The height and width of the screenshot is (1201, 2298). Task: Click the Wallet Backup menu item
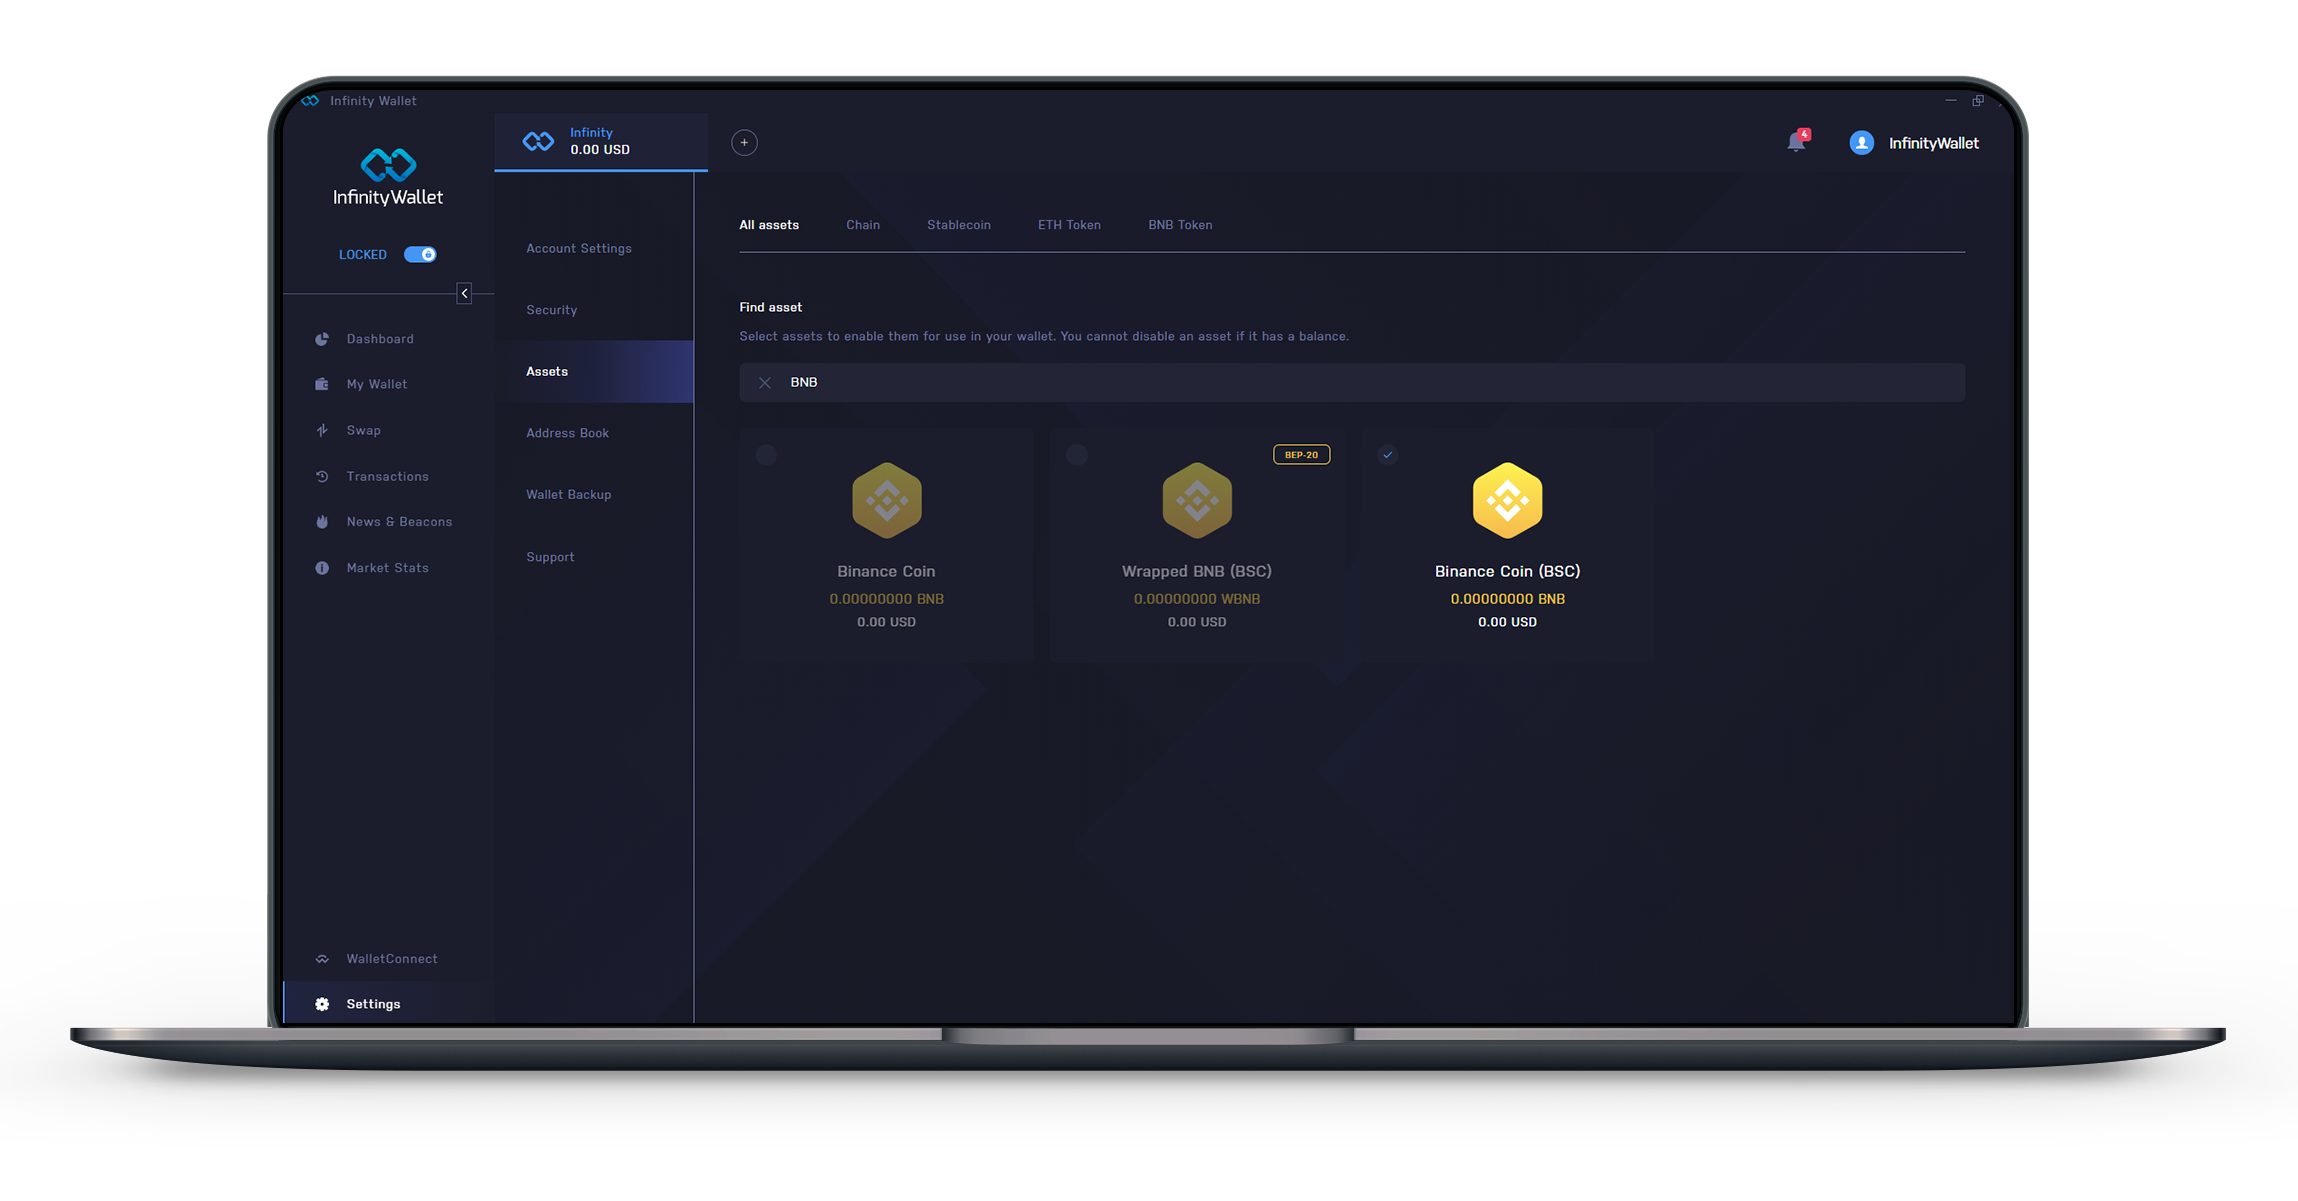click(567, 494)
